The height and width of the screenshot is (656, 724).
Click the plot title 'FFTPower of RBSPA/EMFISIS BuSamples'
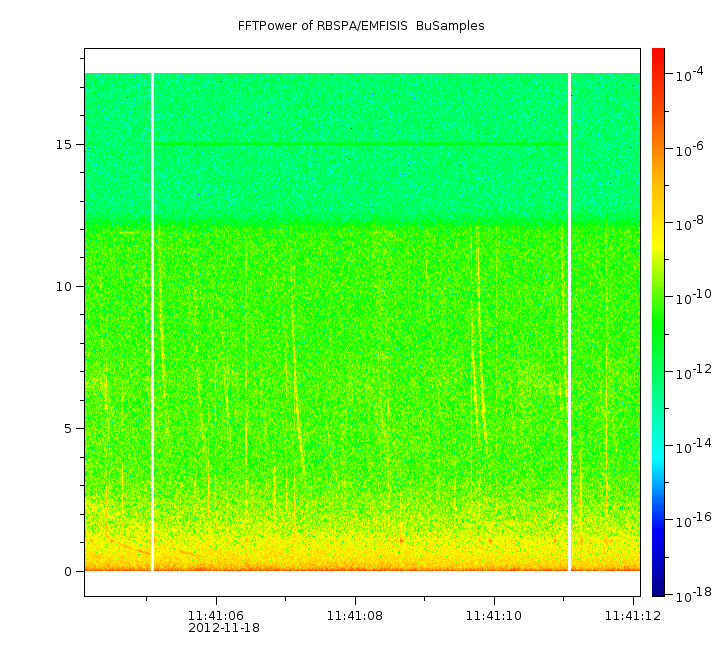click(x=361, y=26)
